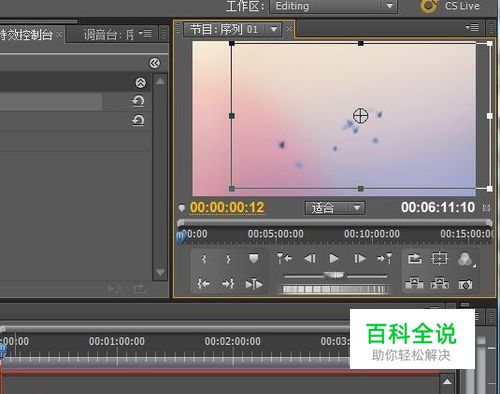This screenshot has height=394, width=500.
Task: Toggle Loop playback
Action: tap(414, 259)
